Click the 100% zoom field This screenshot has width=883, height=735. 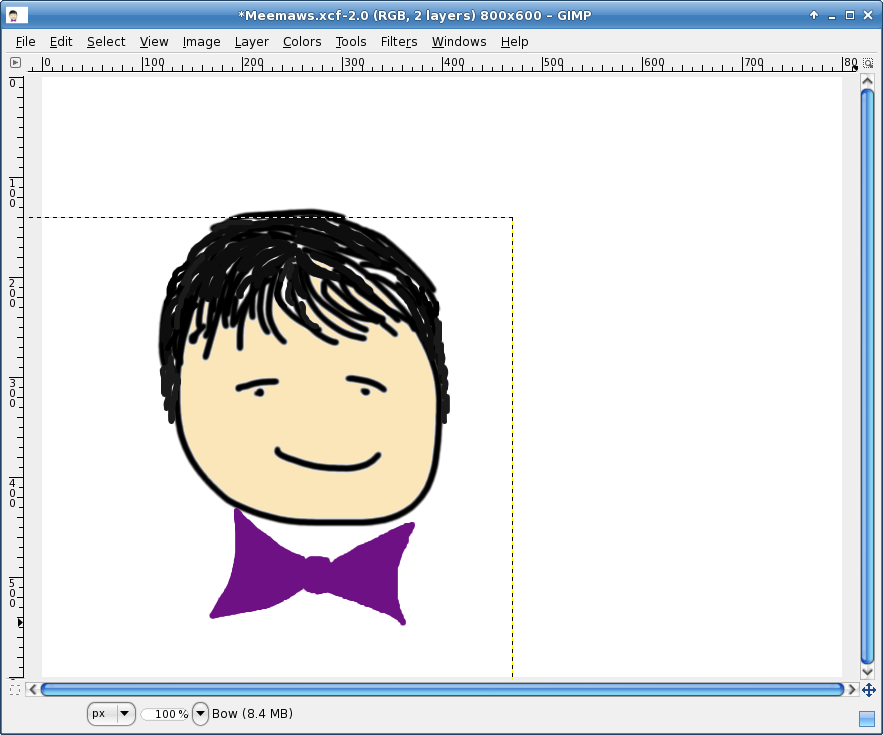(166, 714)
